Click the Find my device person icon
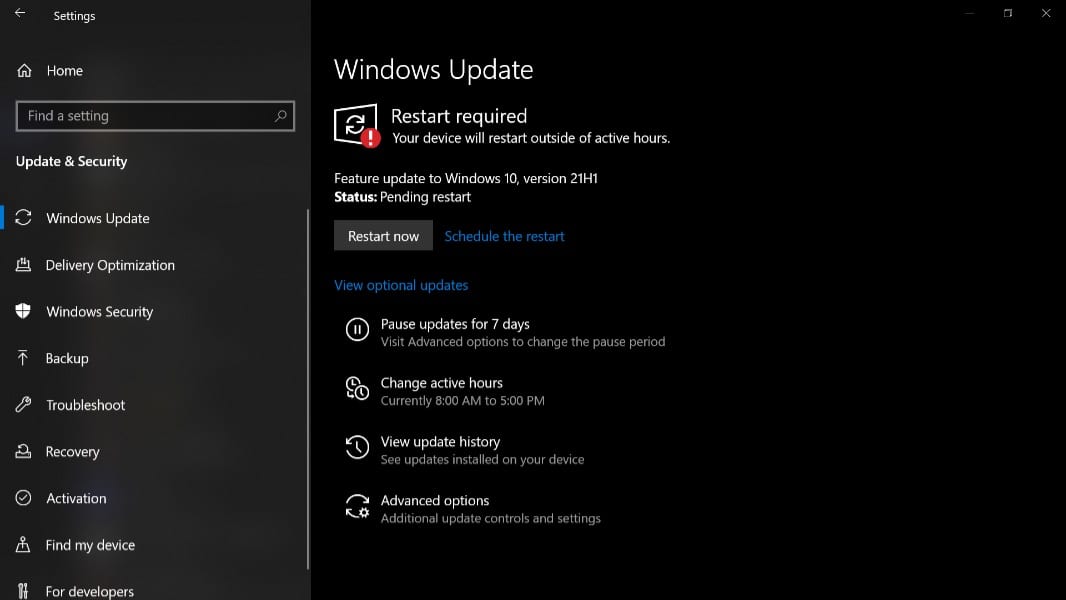This screenshot has height=600, width=1066. point(22,544)
